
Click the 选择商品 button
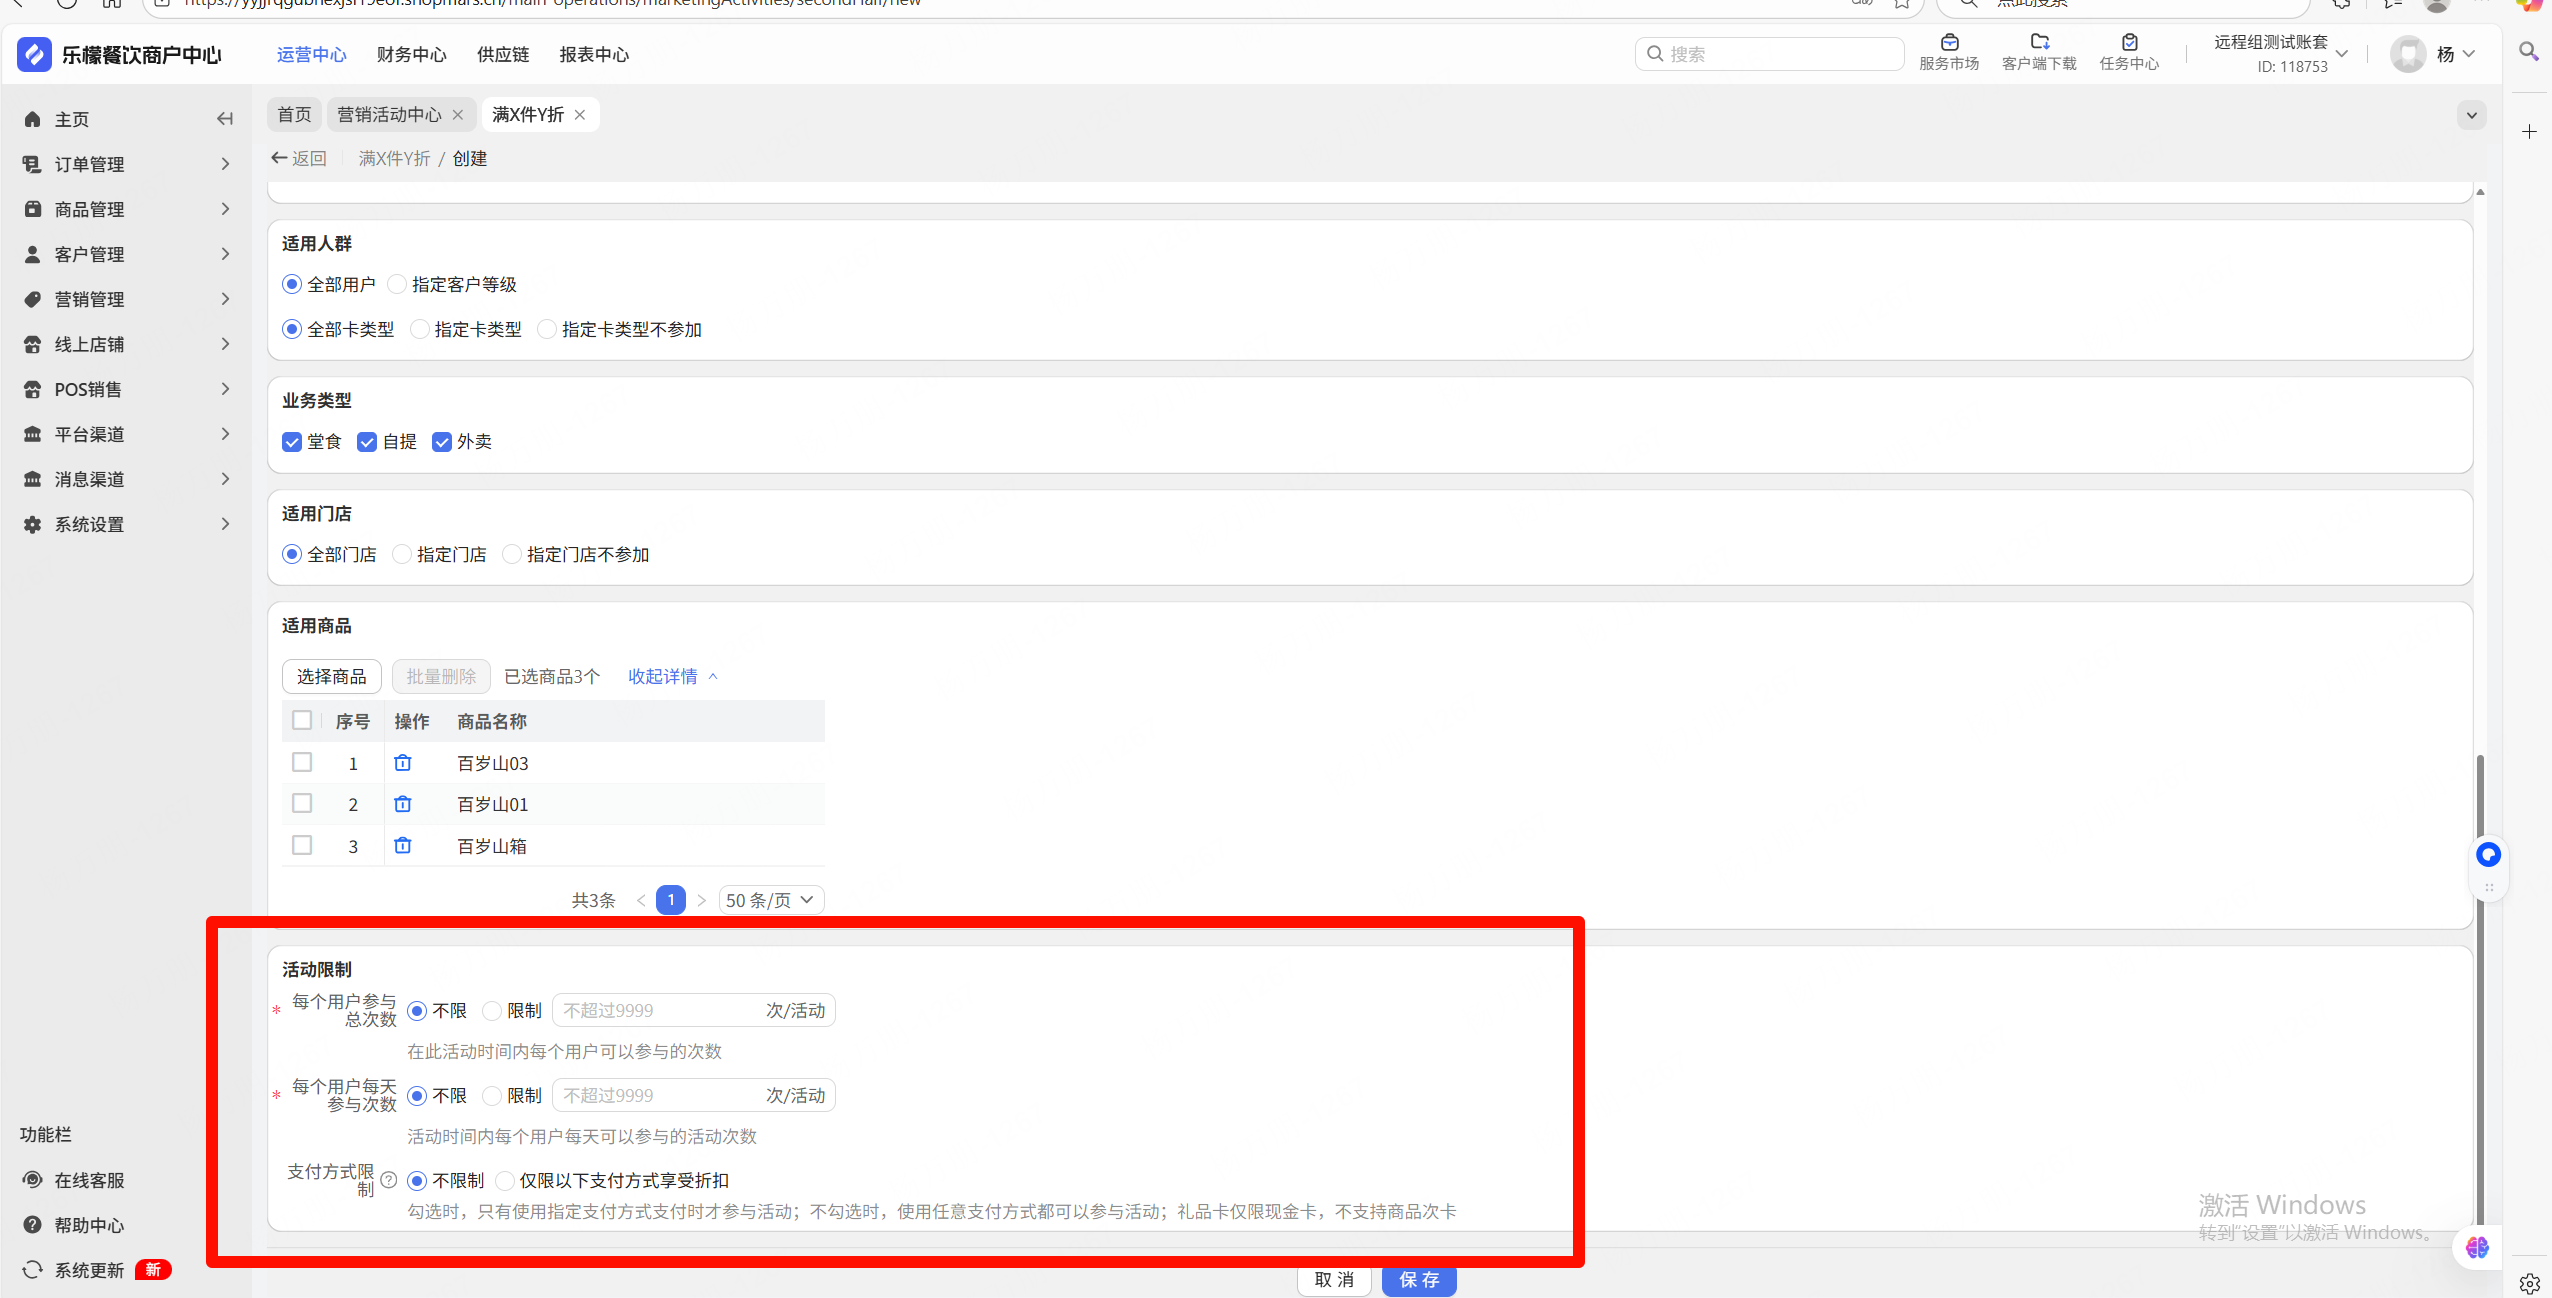pos(331,677)
